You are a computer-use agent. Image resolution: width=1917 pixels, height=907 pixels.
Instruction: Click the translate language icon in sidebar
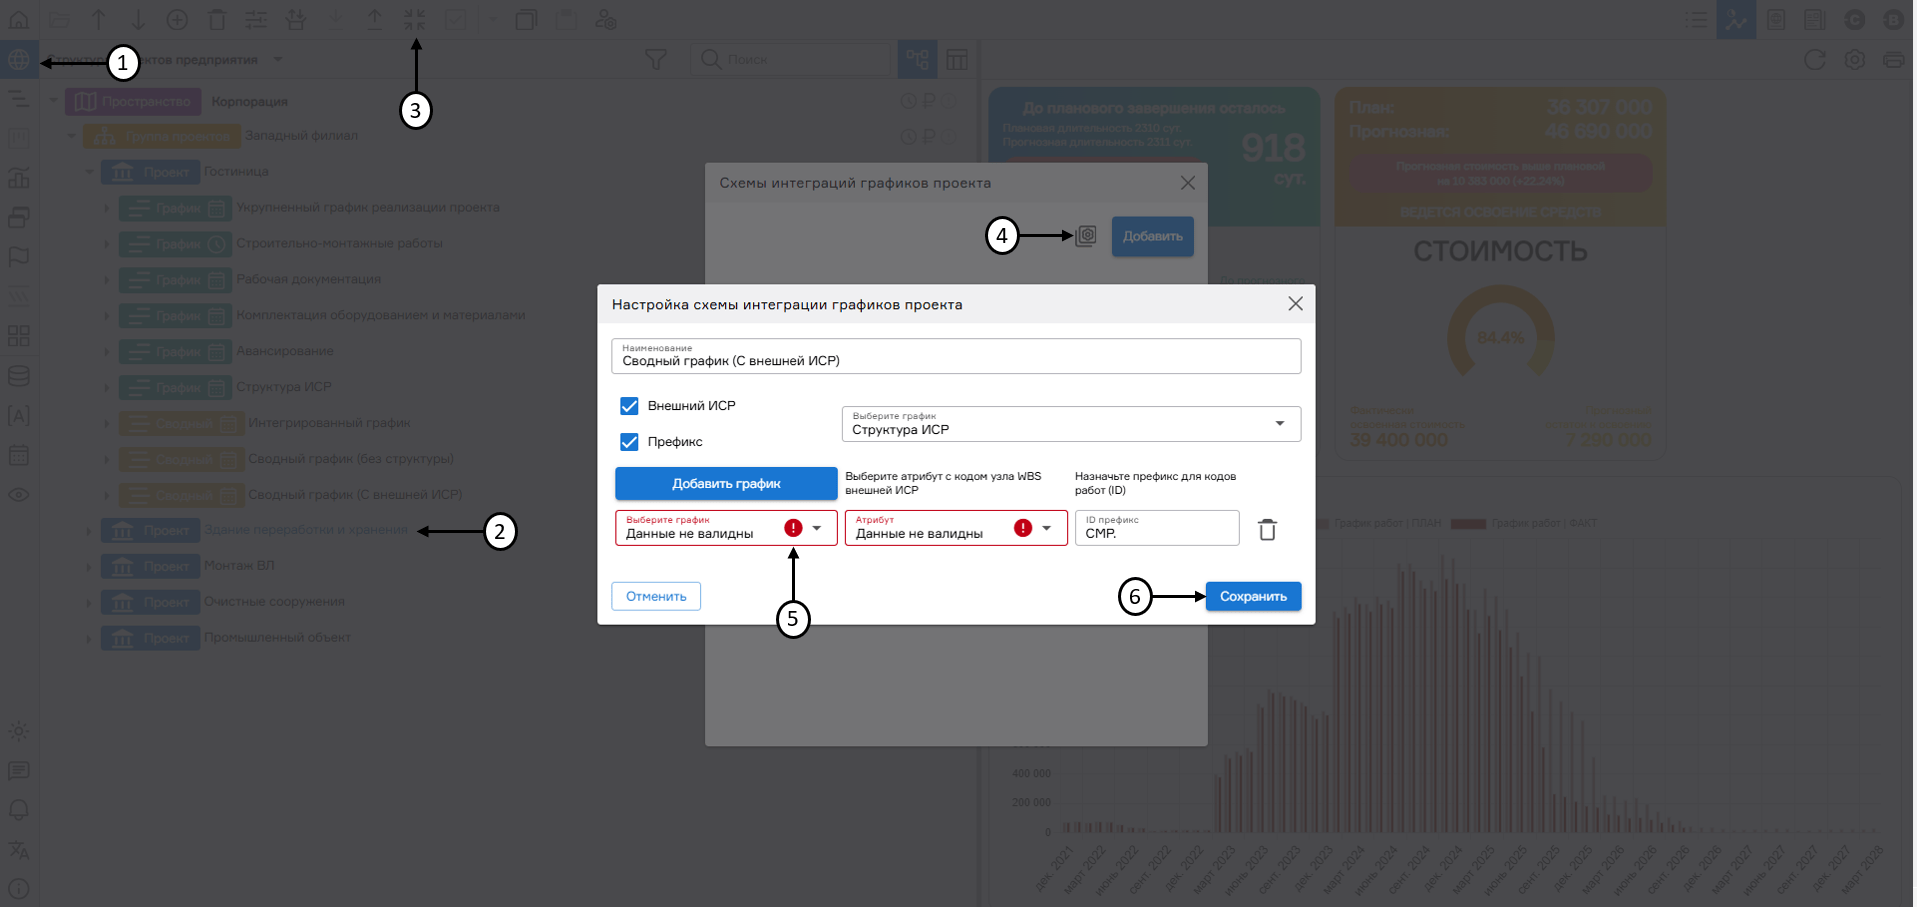pos(18,850)
